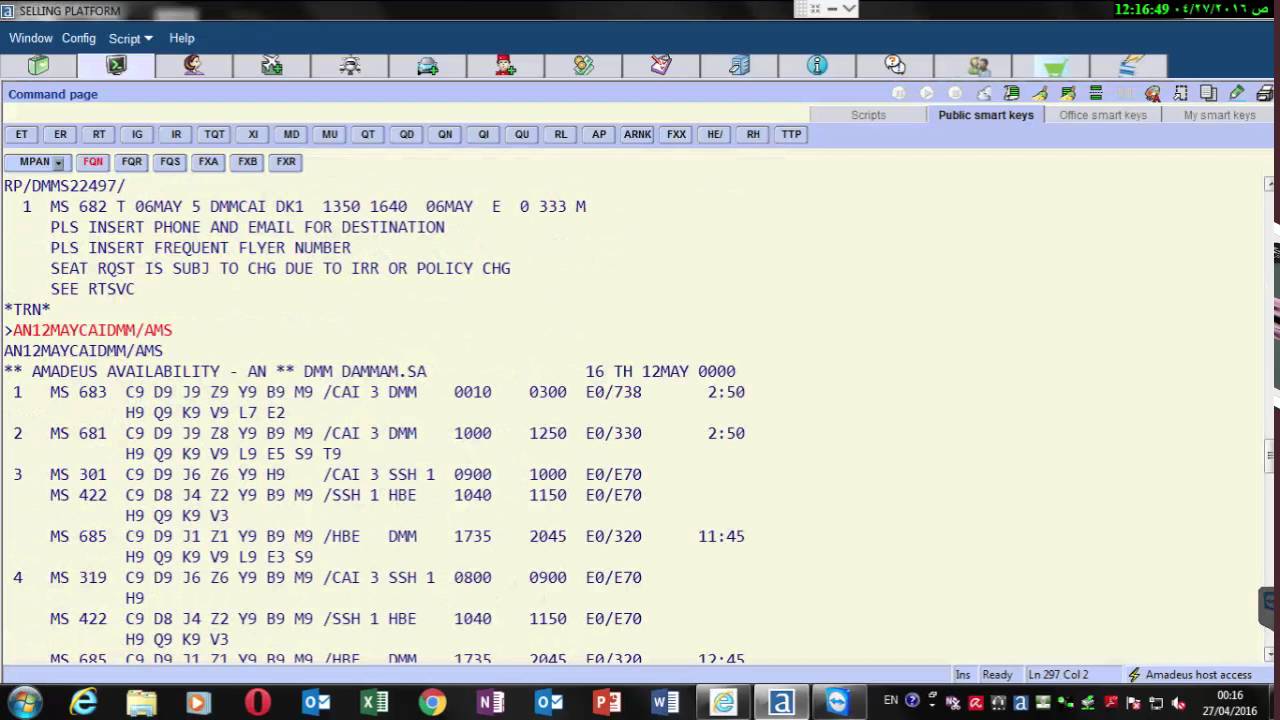Open the Window menu

31,38
